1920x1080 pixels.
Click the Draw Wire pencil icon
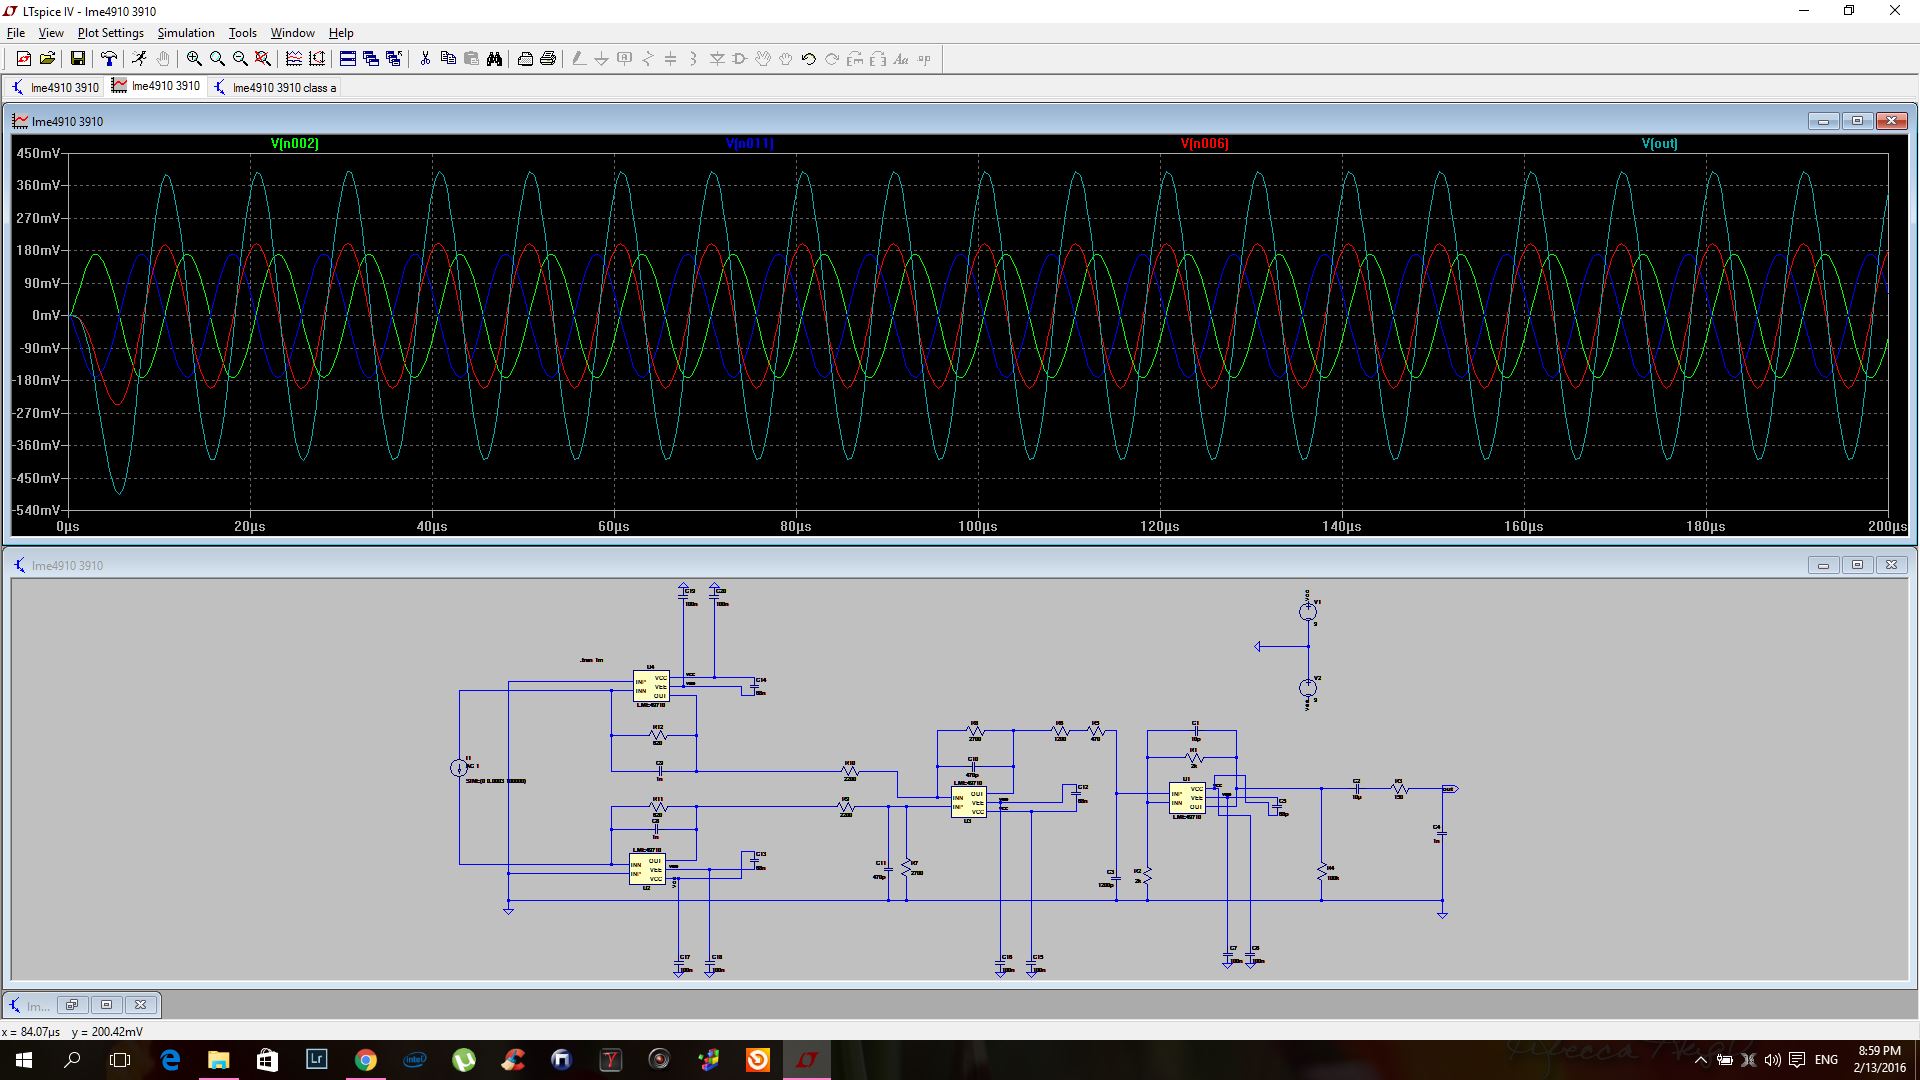pyautogui.click(x=578, y=59)
